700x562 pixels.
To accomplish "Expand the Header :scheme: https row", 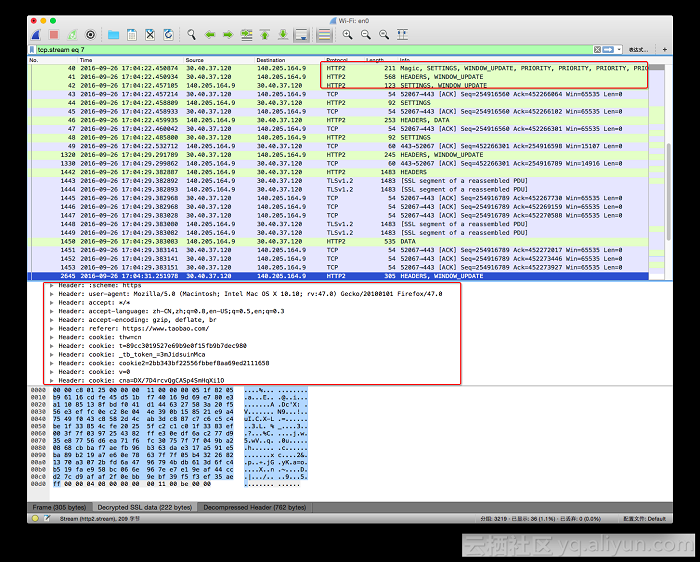I will pyautogui.click(x=52, y=285).
